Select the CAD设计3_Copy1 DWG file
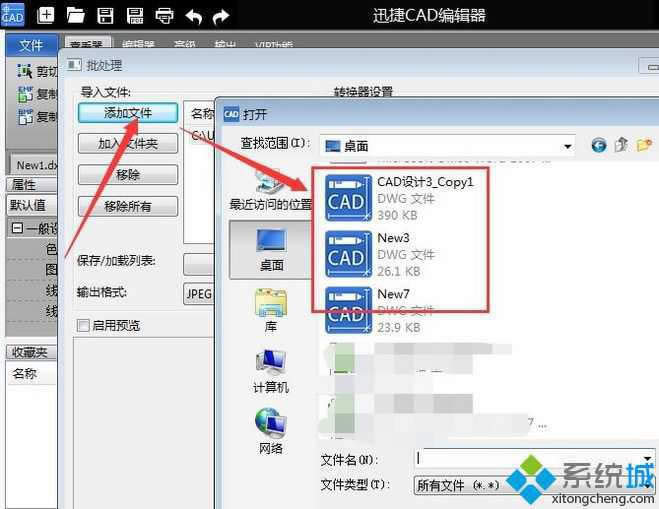 [400, 198]
